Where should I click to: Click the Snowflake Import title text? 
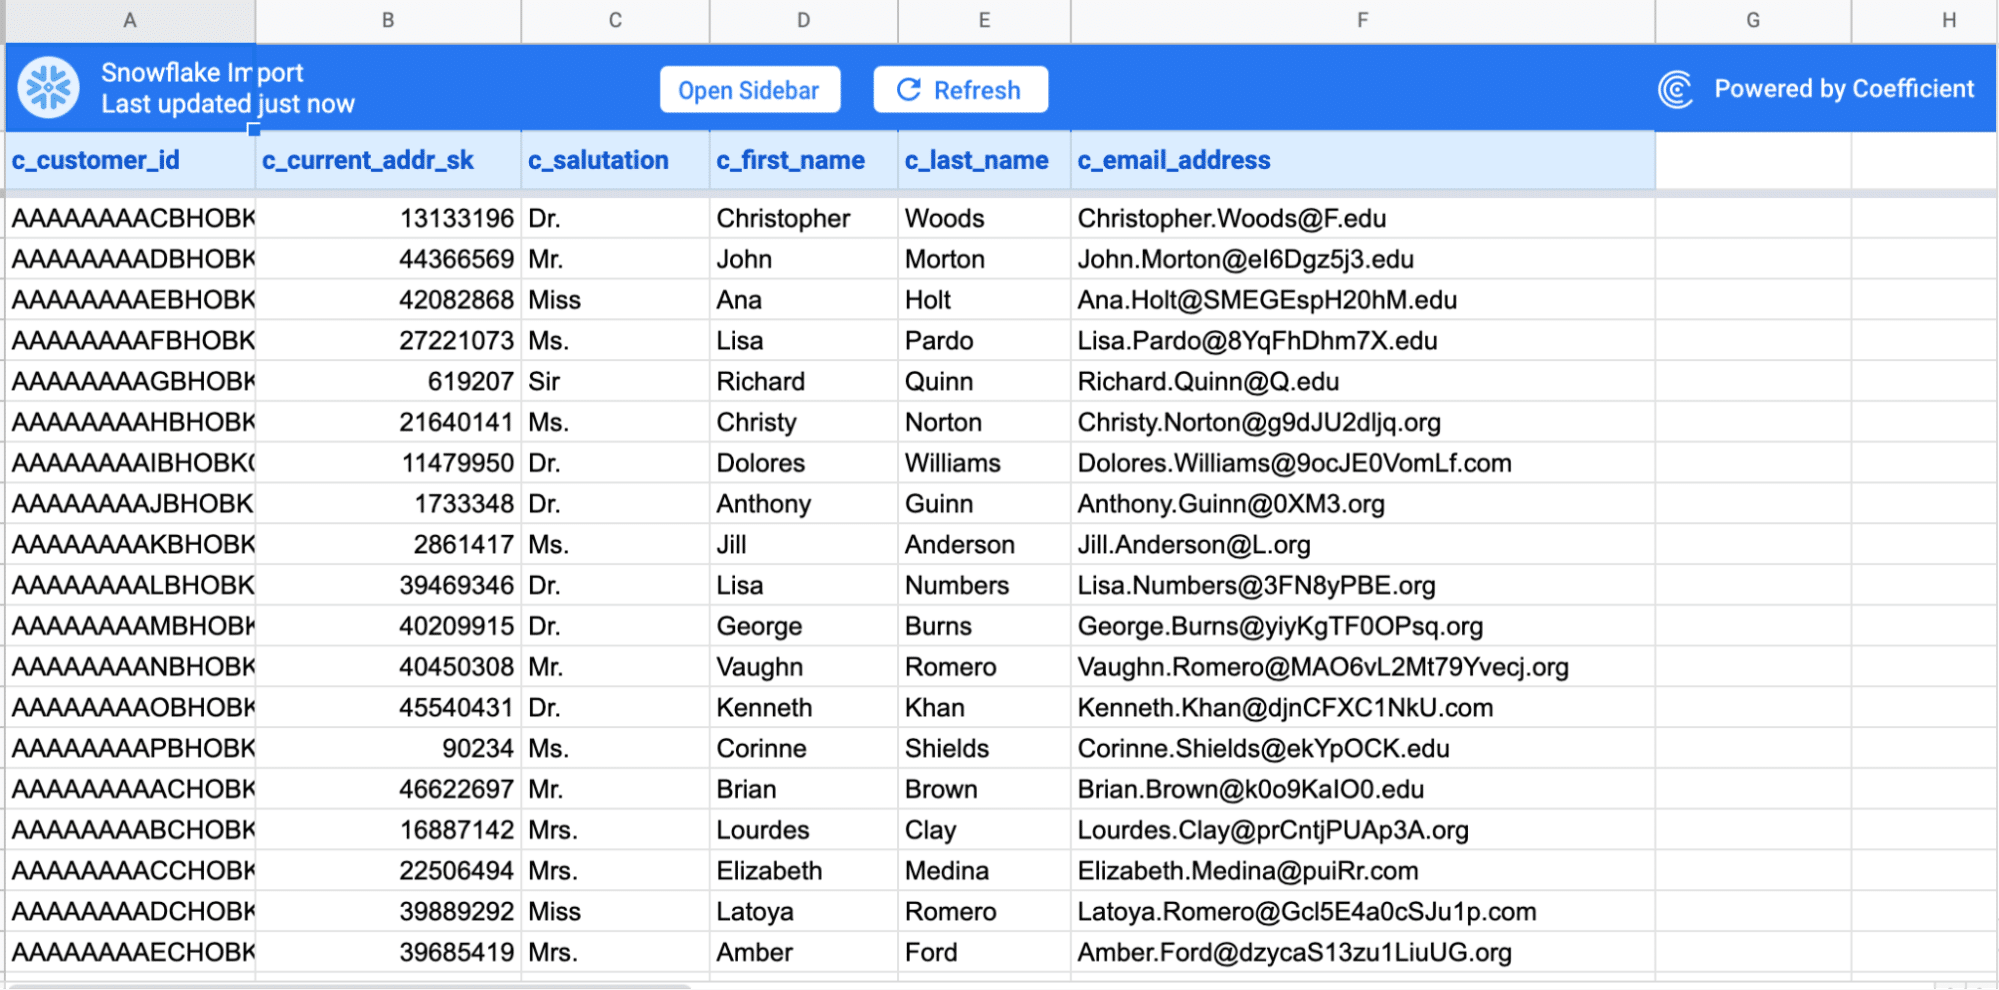[x=202, y=73]
